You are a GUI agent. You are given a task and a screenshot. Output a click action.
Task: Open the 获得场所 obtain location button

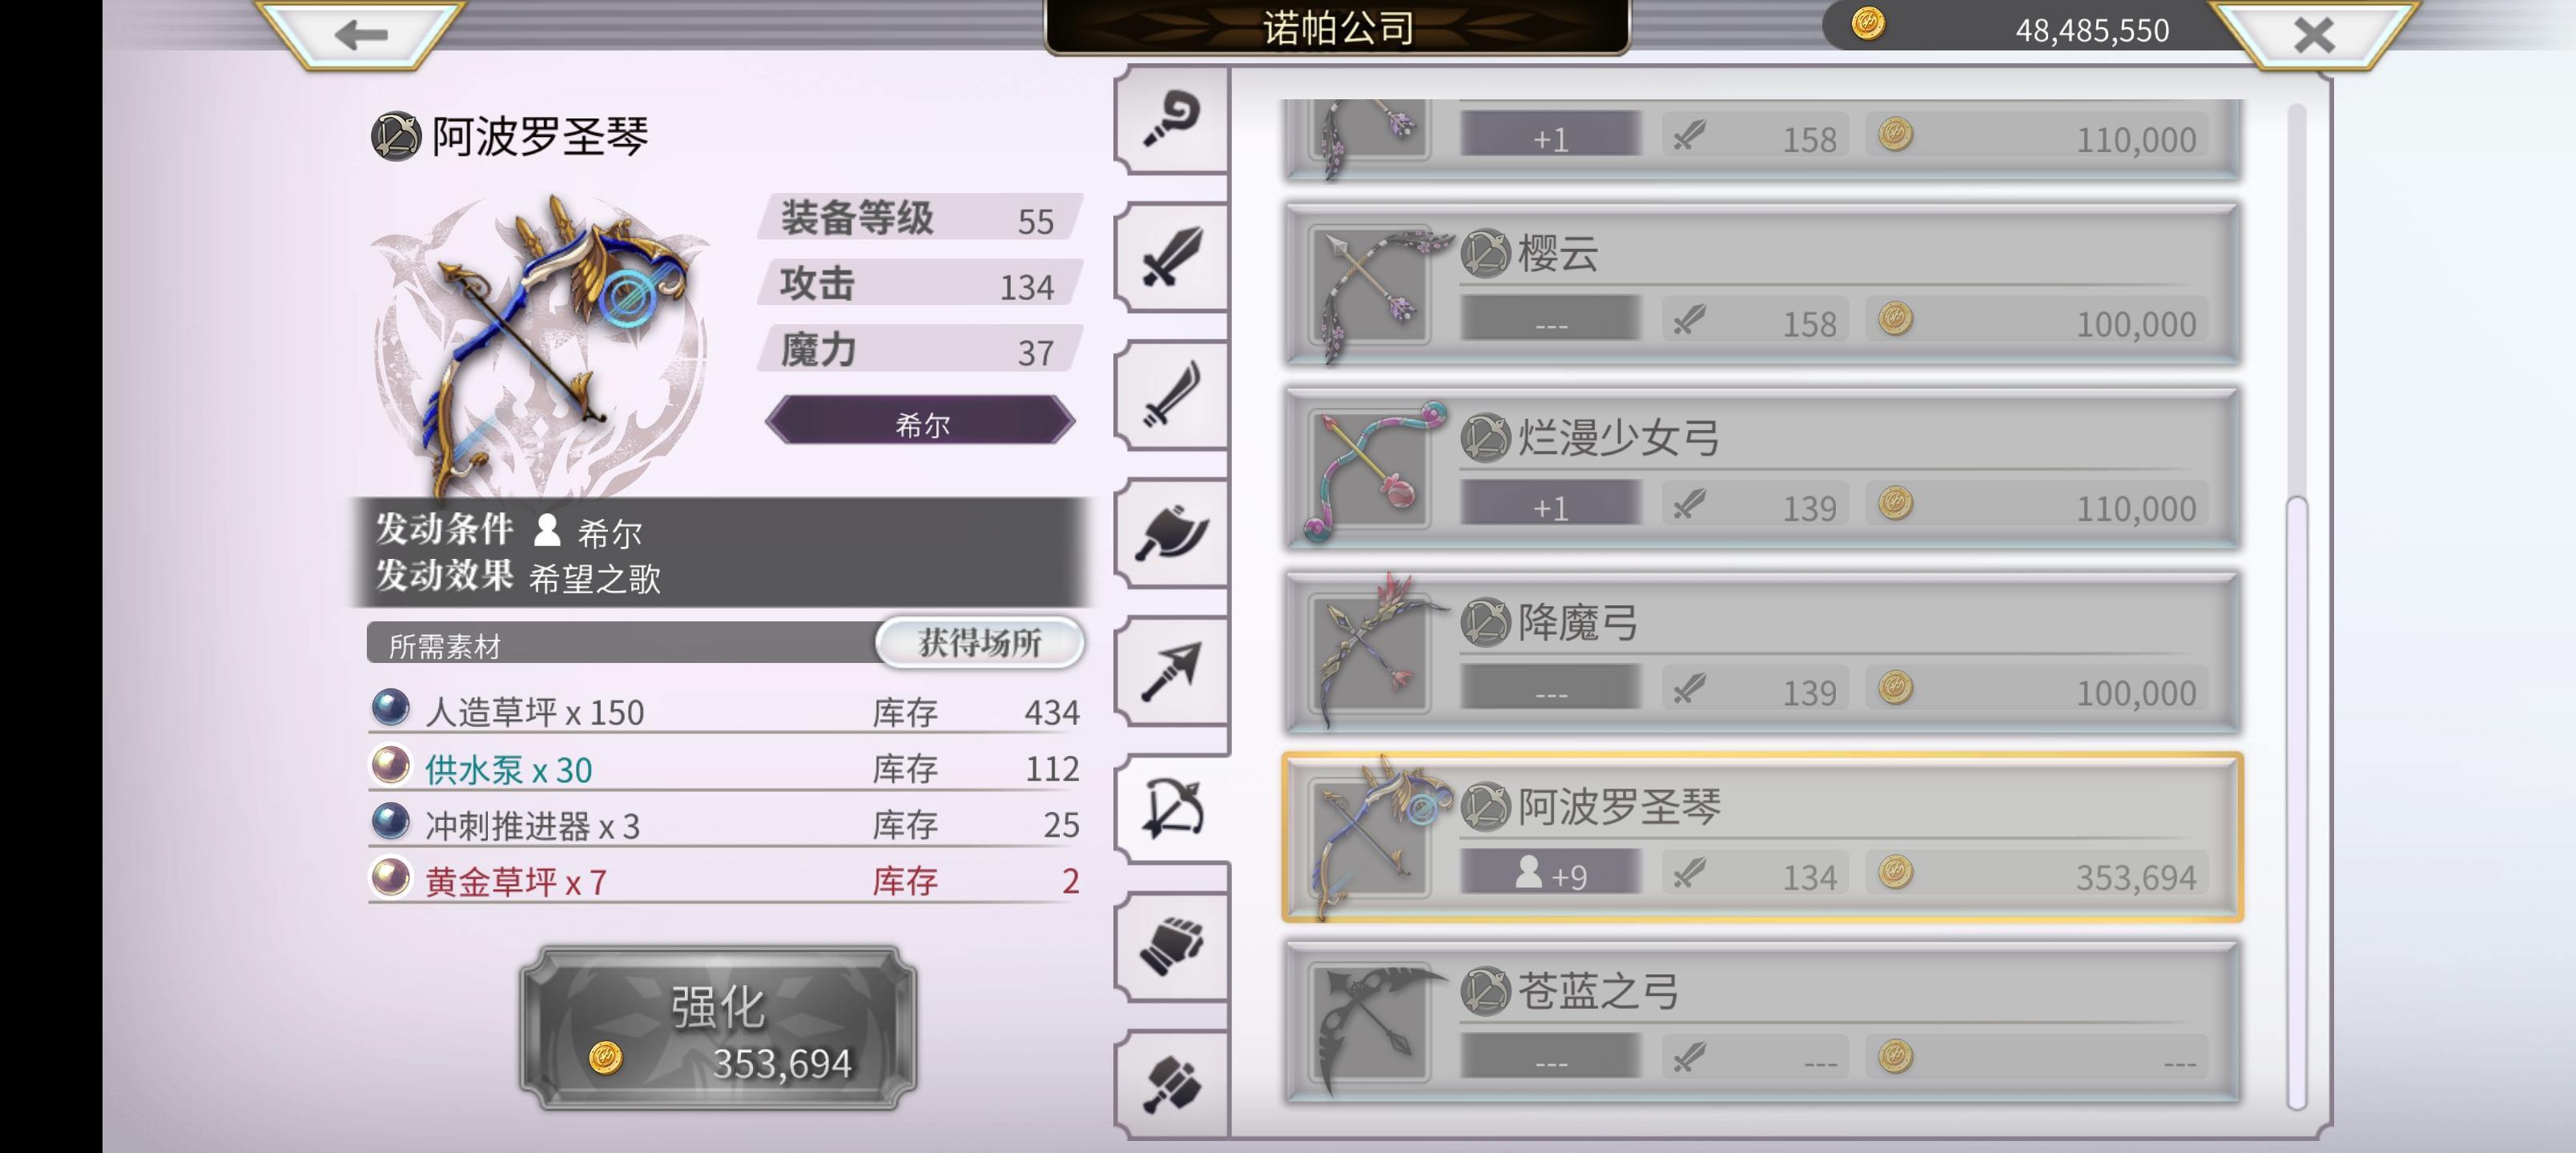tap(980, 642)
